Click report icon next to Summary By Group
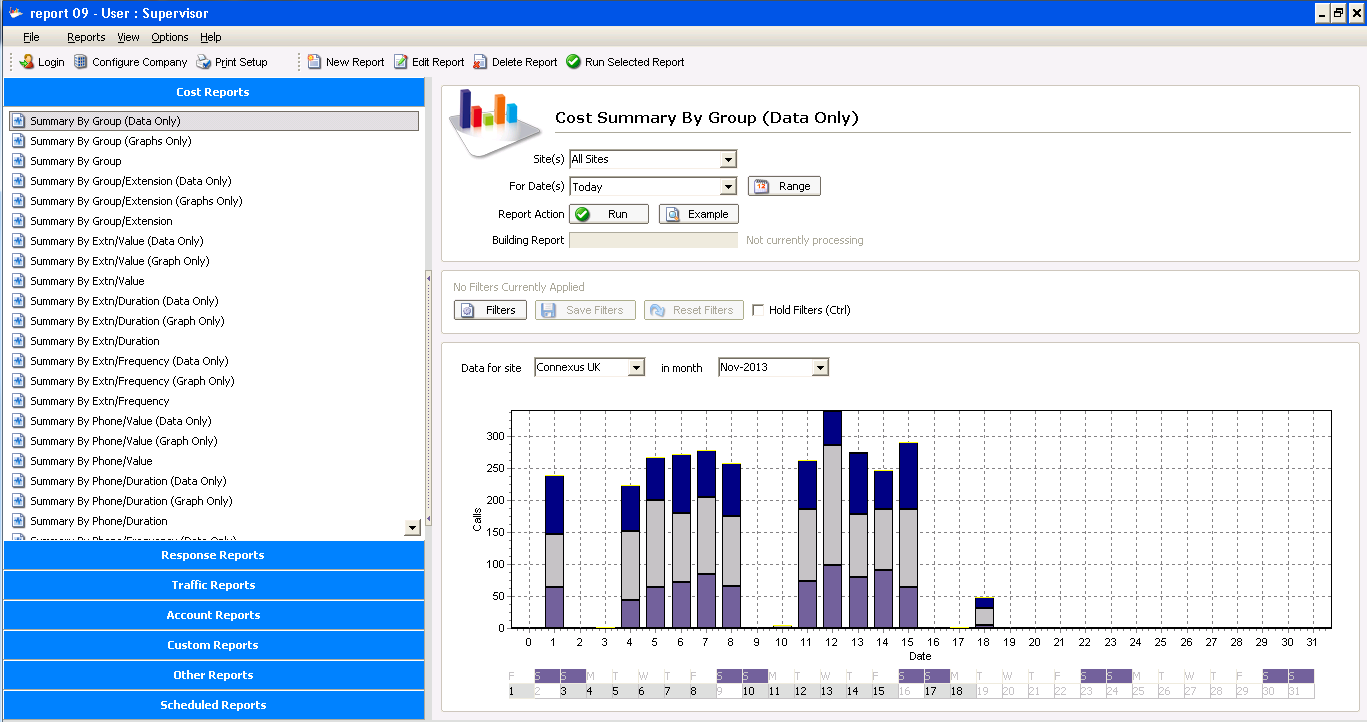 tap(18, 161)
